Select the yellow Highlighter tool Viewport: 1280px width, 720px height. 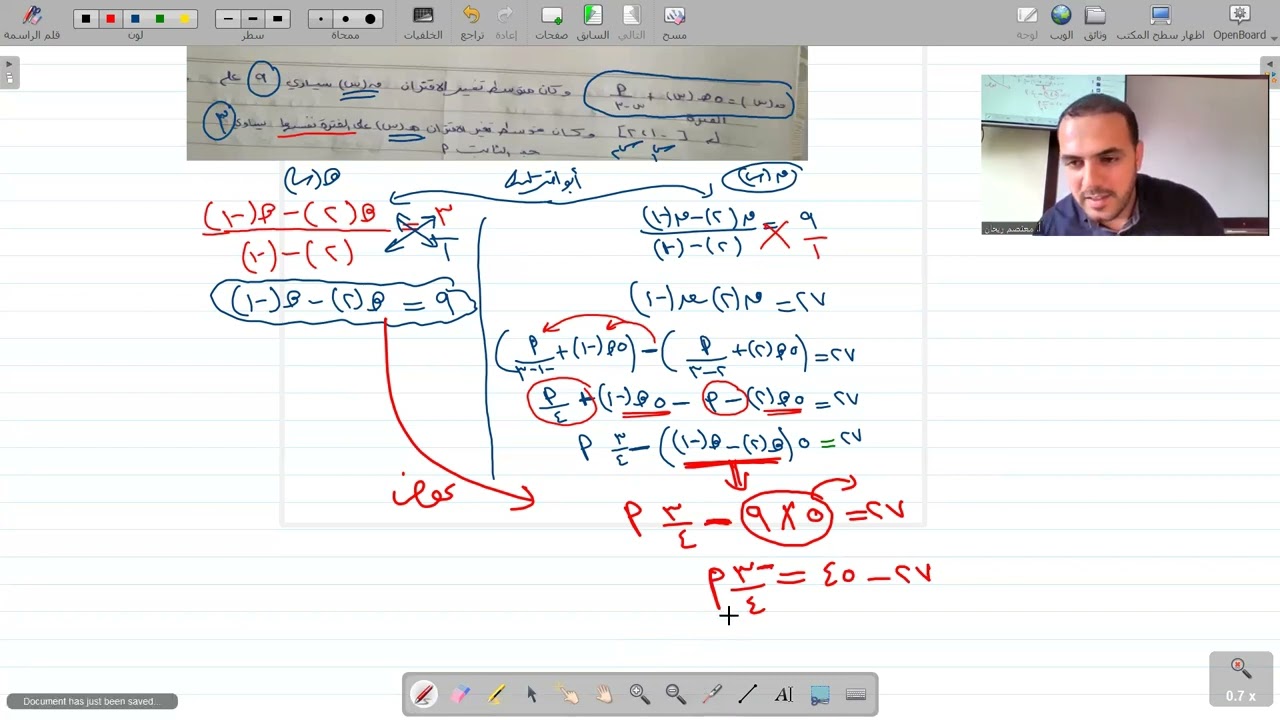496,694
